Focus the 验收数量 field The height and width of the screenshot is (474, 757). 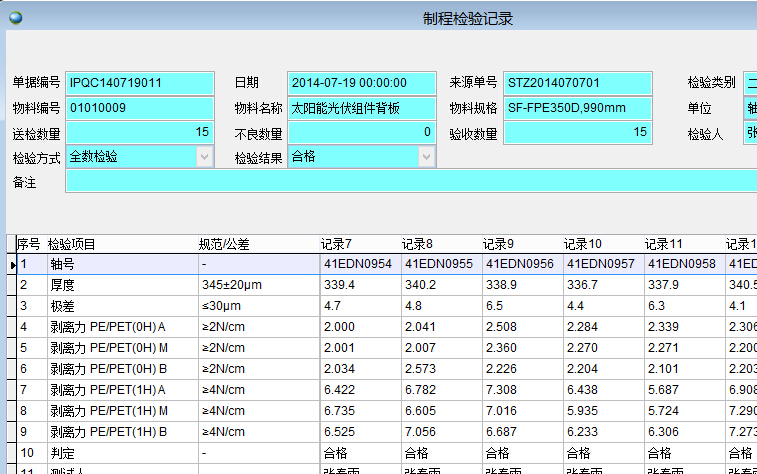click(x=577, y=132)
